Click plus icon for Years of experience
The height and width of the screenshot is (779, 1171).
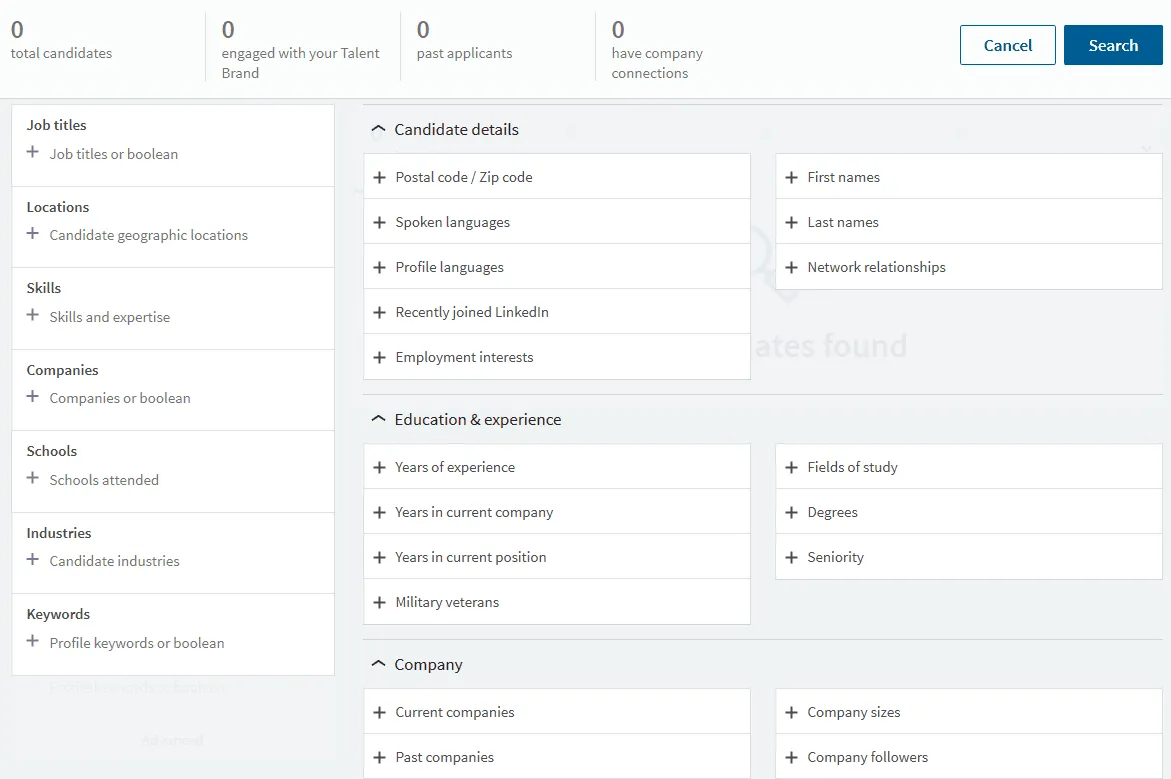379,468
